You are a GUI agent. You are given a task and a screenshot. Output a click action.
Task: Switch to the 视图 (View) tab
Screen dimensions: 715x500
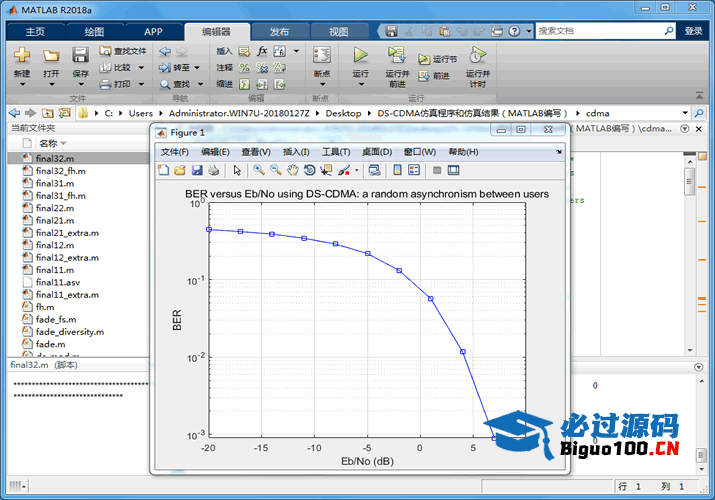pyautogui.click(x=338, y=31)
